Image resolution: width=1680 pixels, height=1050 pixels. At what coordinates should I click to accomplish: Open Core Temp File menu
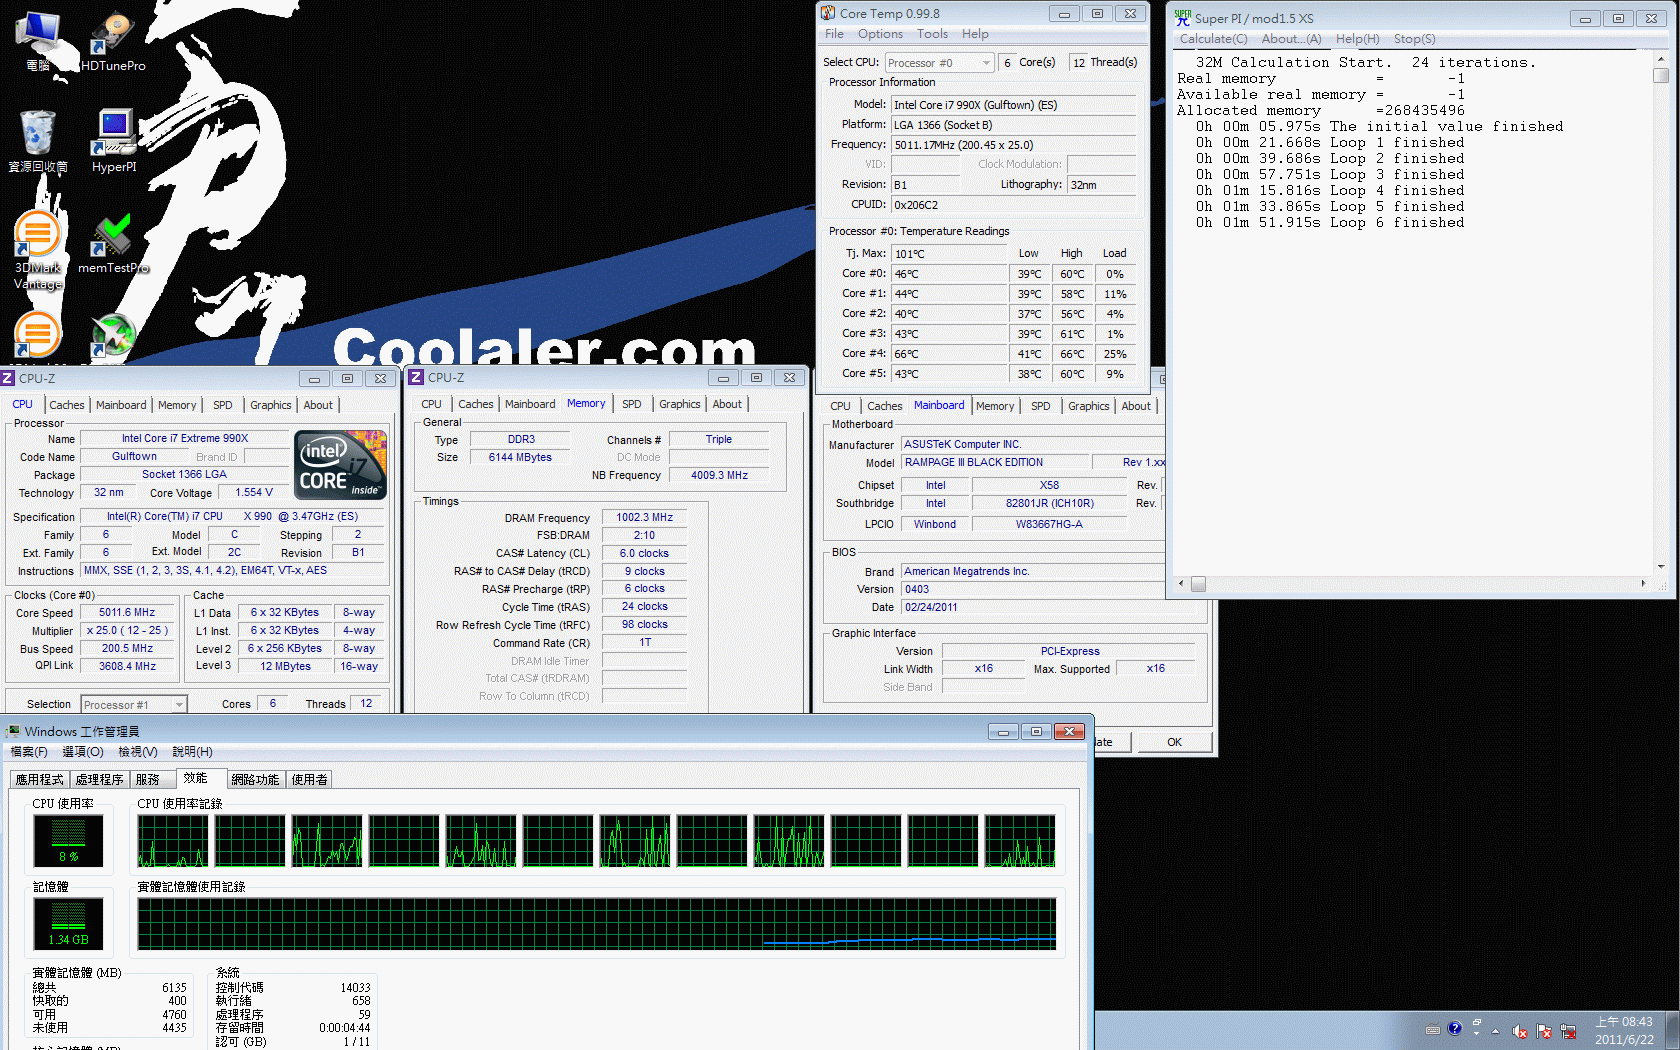pyautogui.click(x=834, y=34)
